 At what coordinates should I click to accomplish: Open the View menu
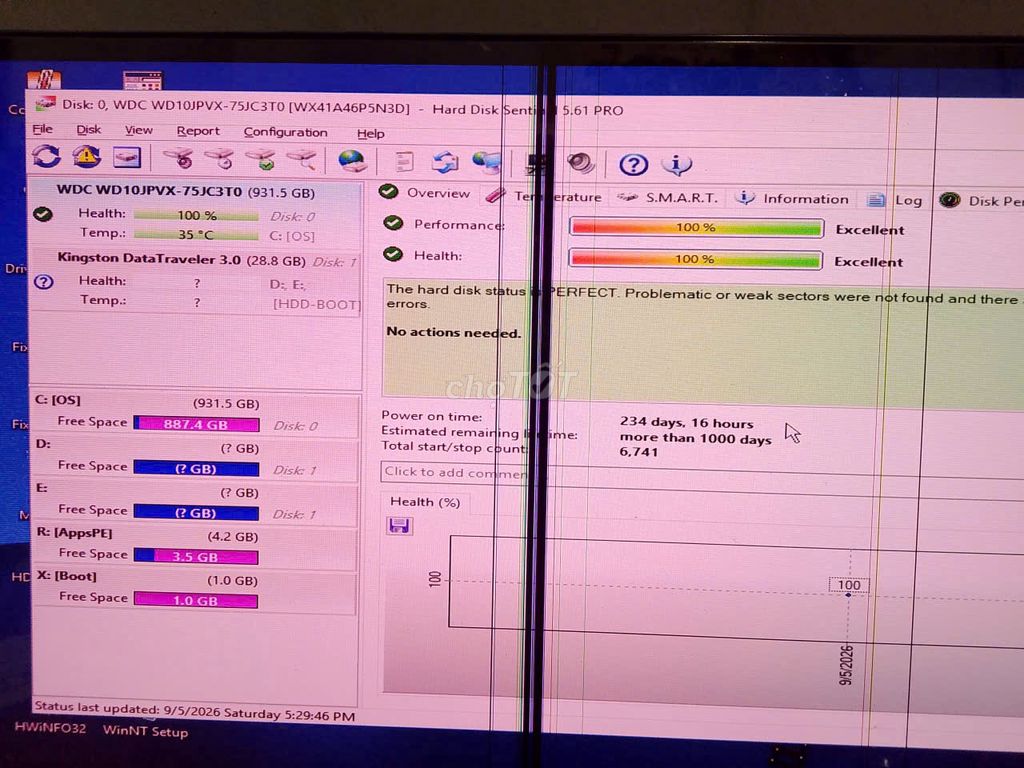click(x=138, y=131)
